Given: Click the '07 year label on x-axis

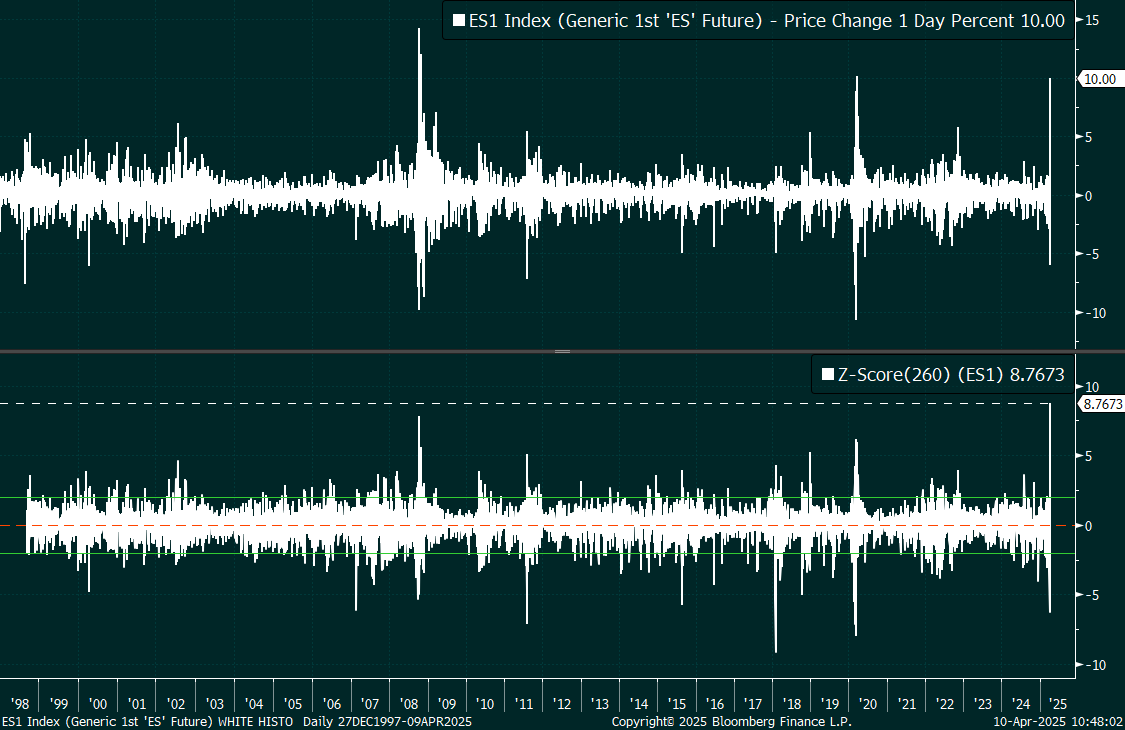Looking at the screenshot, I should tap(369, 704).
